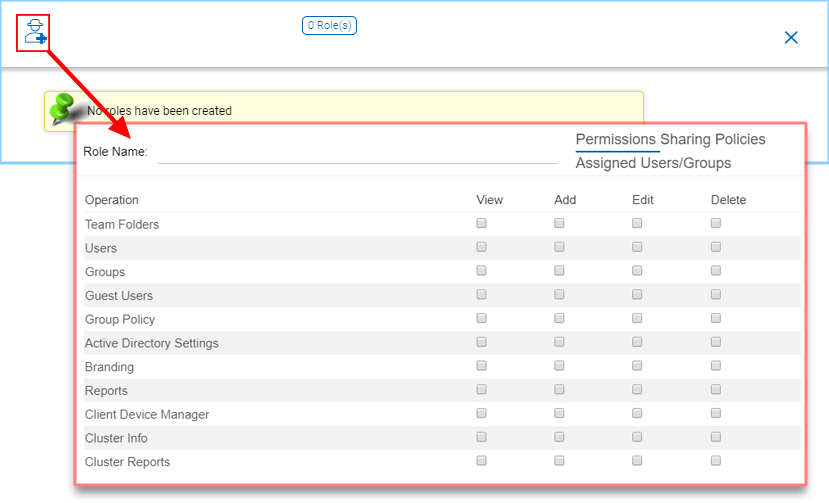This screenshot has height=503, width=829.
Task: Tick View checkbox for Users
Action: pos(481,247)
